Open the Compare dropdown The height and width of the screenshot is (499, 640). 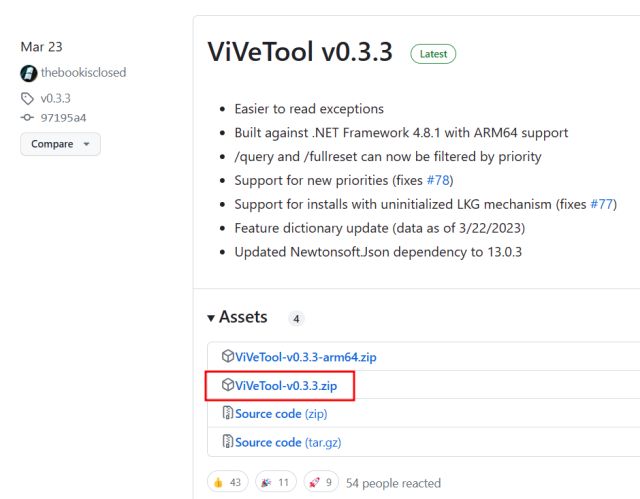60,144
